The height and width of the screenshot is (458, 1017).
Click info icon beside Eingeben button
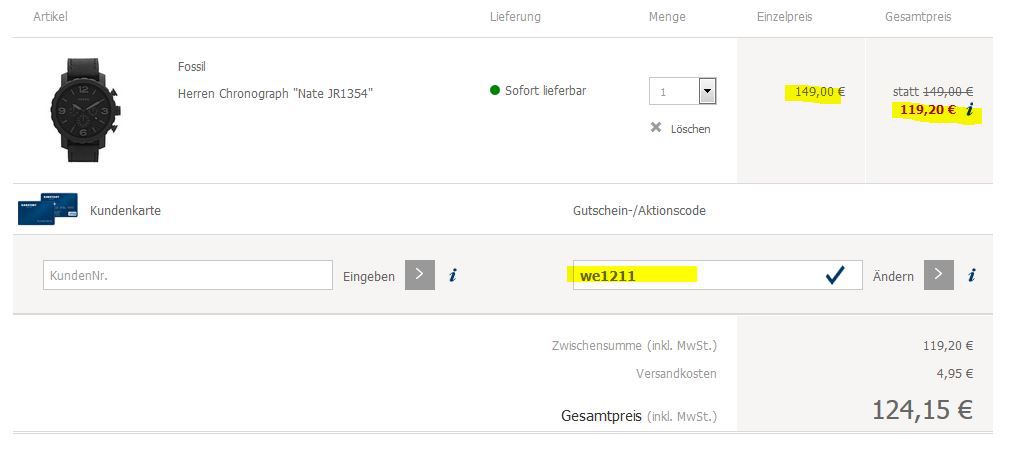coord(453,276)
